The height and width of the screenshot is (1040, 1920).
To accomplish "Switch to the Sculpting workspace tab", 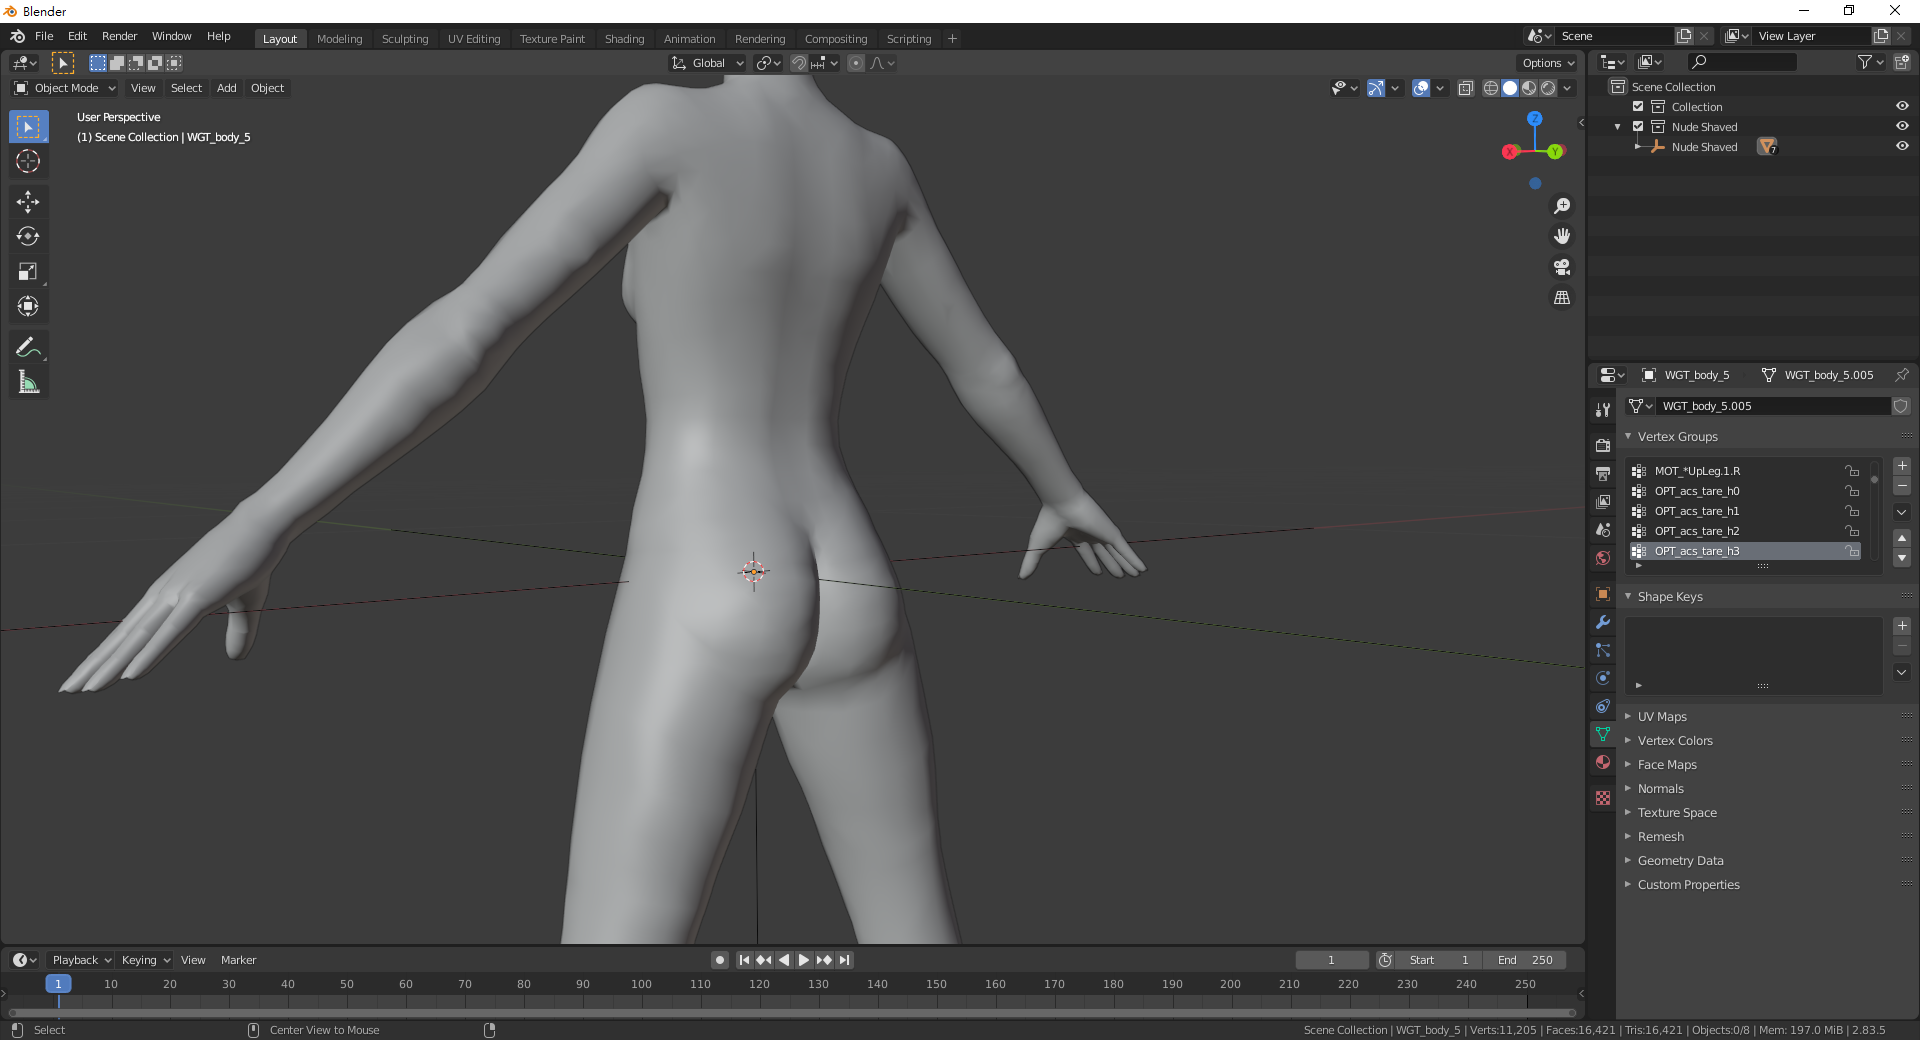I will tap(405, 39).
